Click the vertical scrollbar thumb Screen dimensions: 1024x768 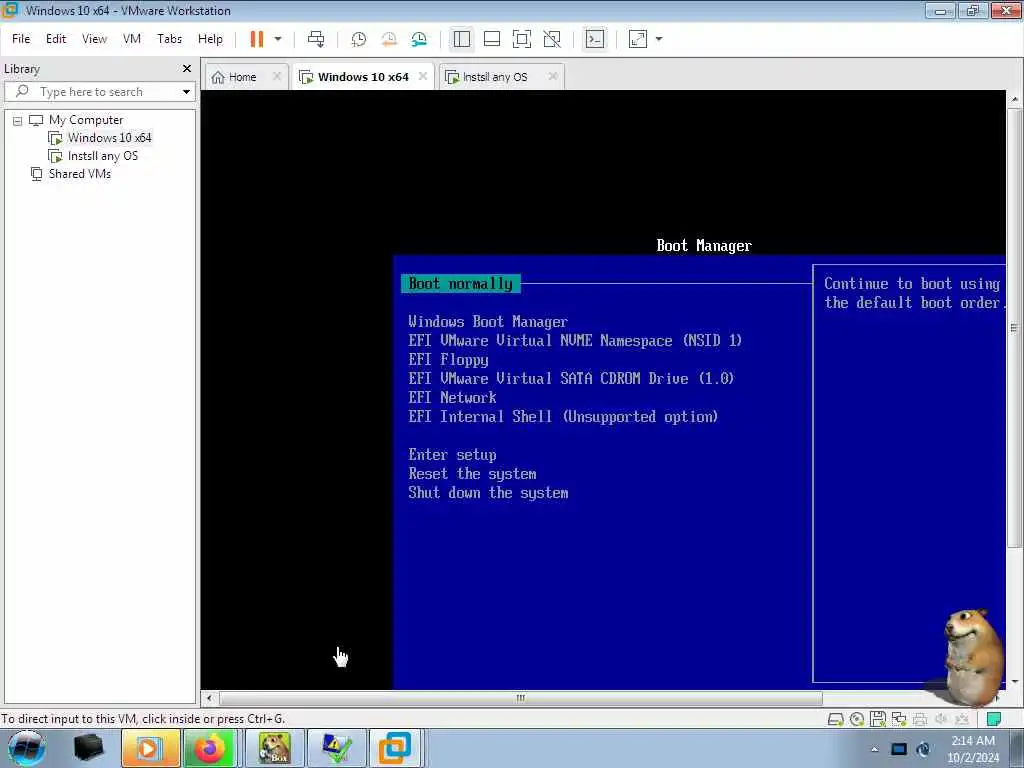[1014, 327]
